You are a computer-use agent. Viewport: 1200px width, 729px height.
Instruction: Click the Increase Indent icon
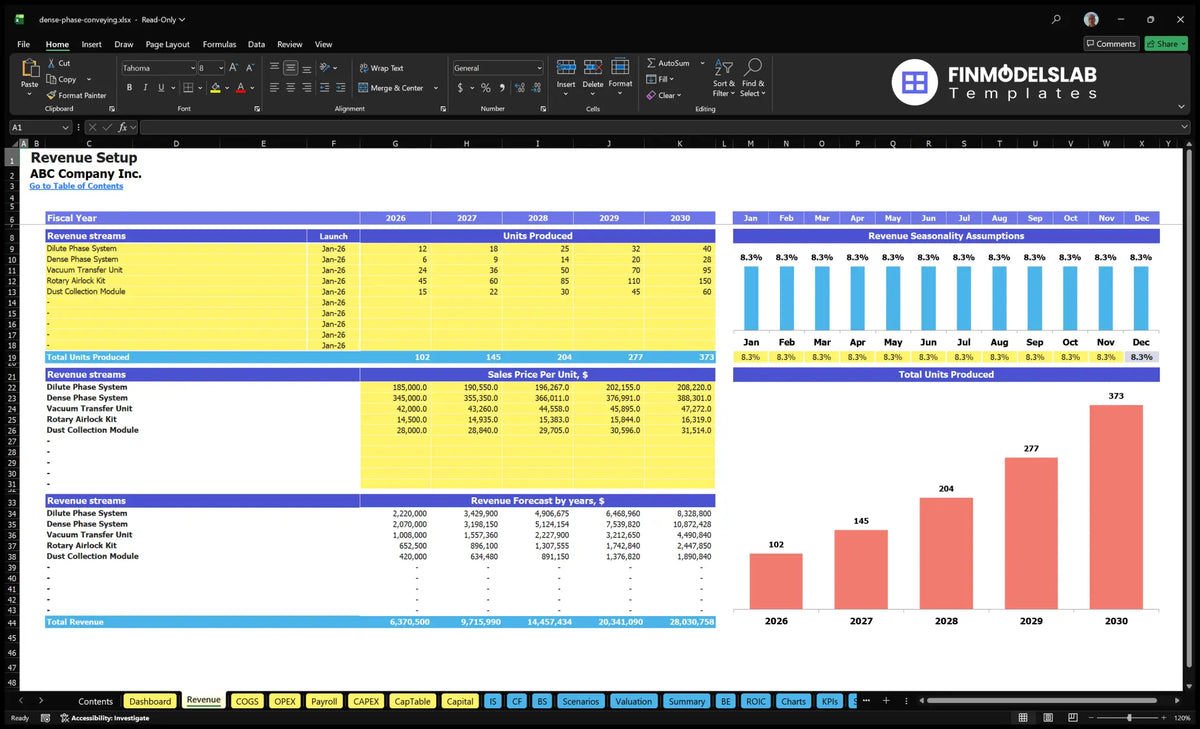pos(341,88)
